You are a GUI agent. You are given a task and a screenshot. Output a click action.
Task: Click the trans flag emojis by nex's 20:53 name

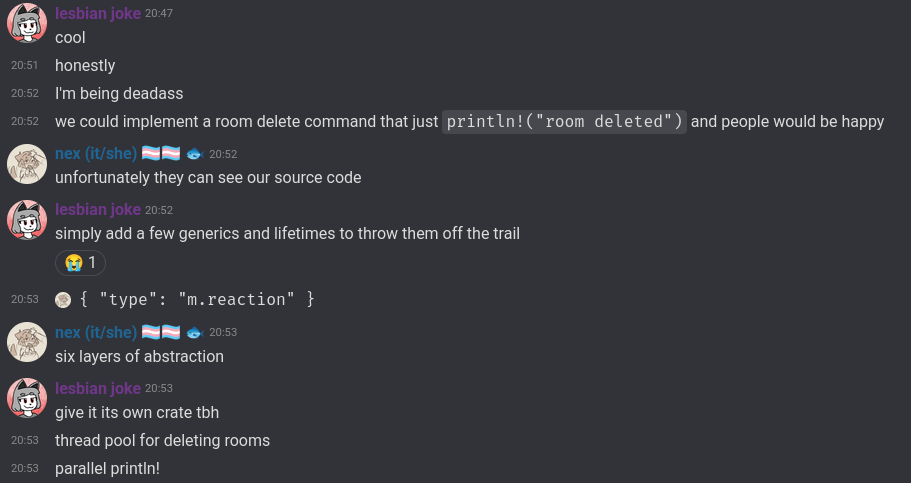pyautogui.click(x=159, y=332)
